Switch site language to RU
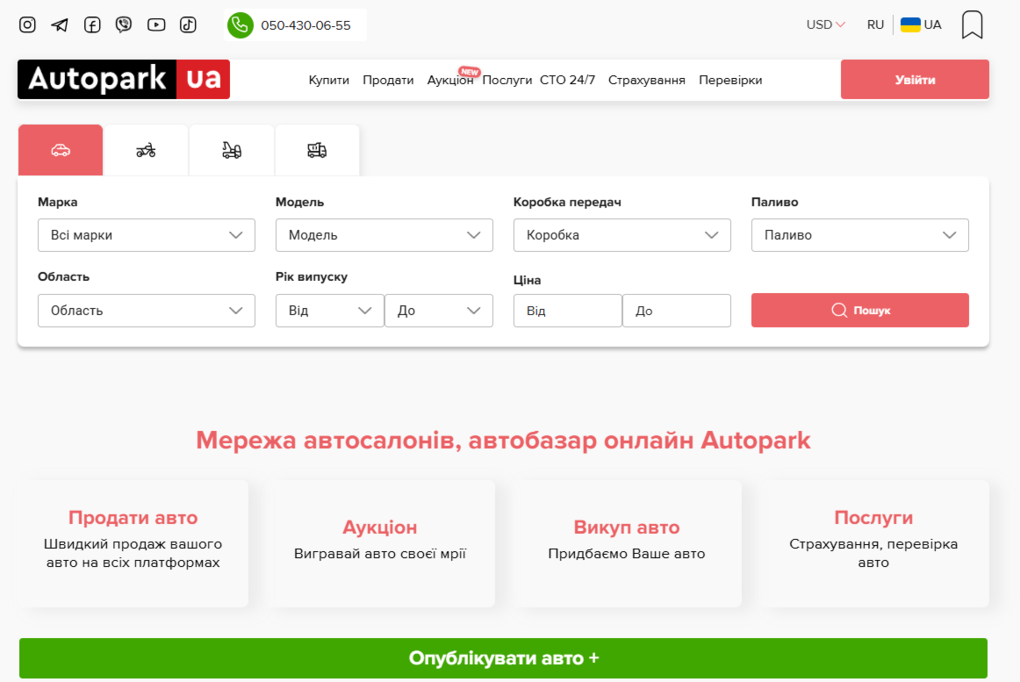This screenshot has height=682, width=1020. click(x=875, y=25)
